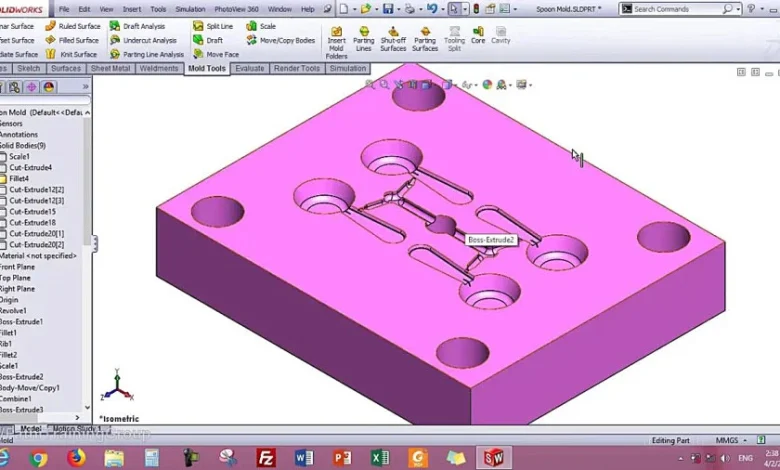Open PowerPoint from the taskbar
780x470 pixels.
pos(342,458)
